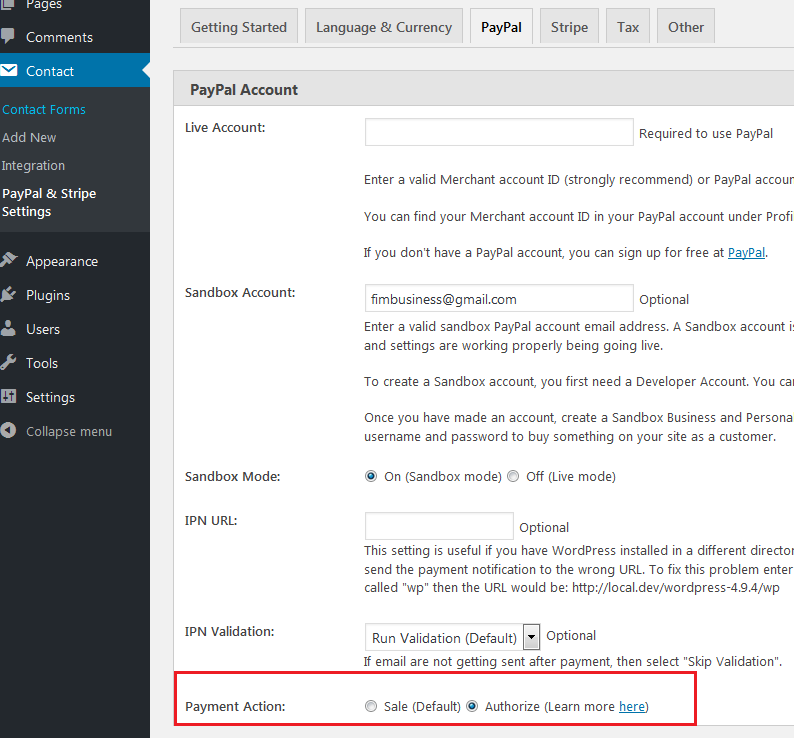The width and height of the screenshot is (794, 738).
Task: Click the Appearance paintbrush icon
Action: coord(9,260)
